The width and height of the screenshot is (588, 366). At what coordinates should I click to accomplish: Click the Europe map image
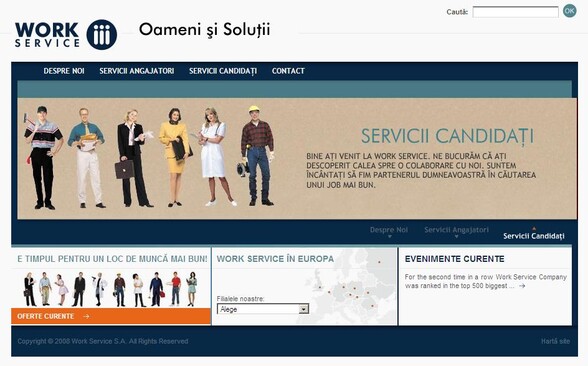pyautogui.click(x=347, y=286)
